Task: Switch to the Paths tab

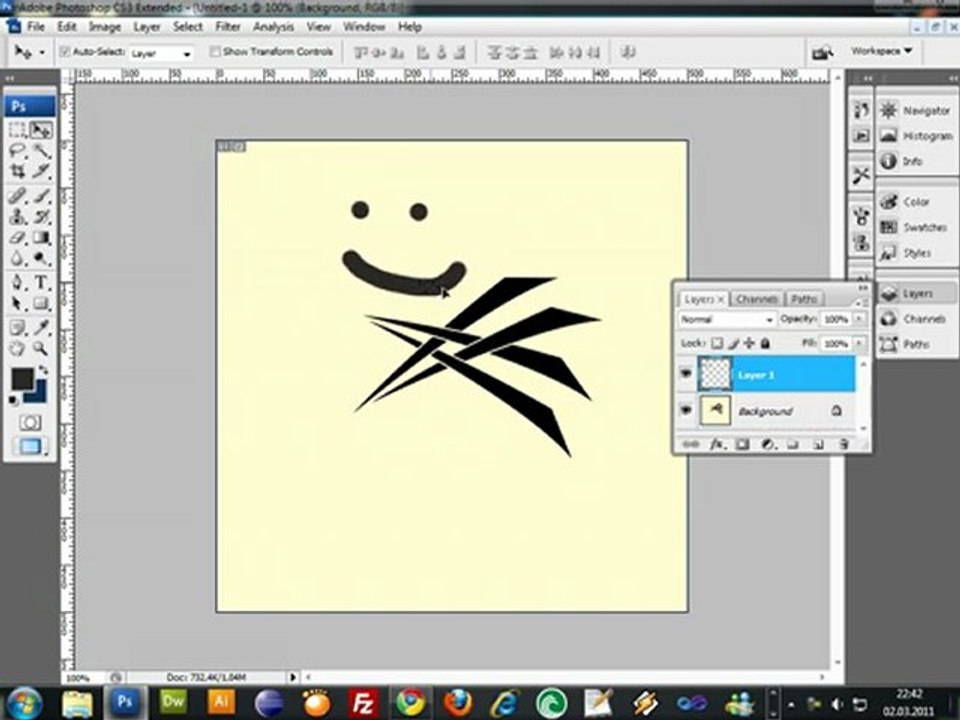Action: (804, 299)
